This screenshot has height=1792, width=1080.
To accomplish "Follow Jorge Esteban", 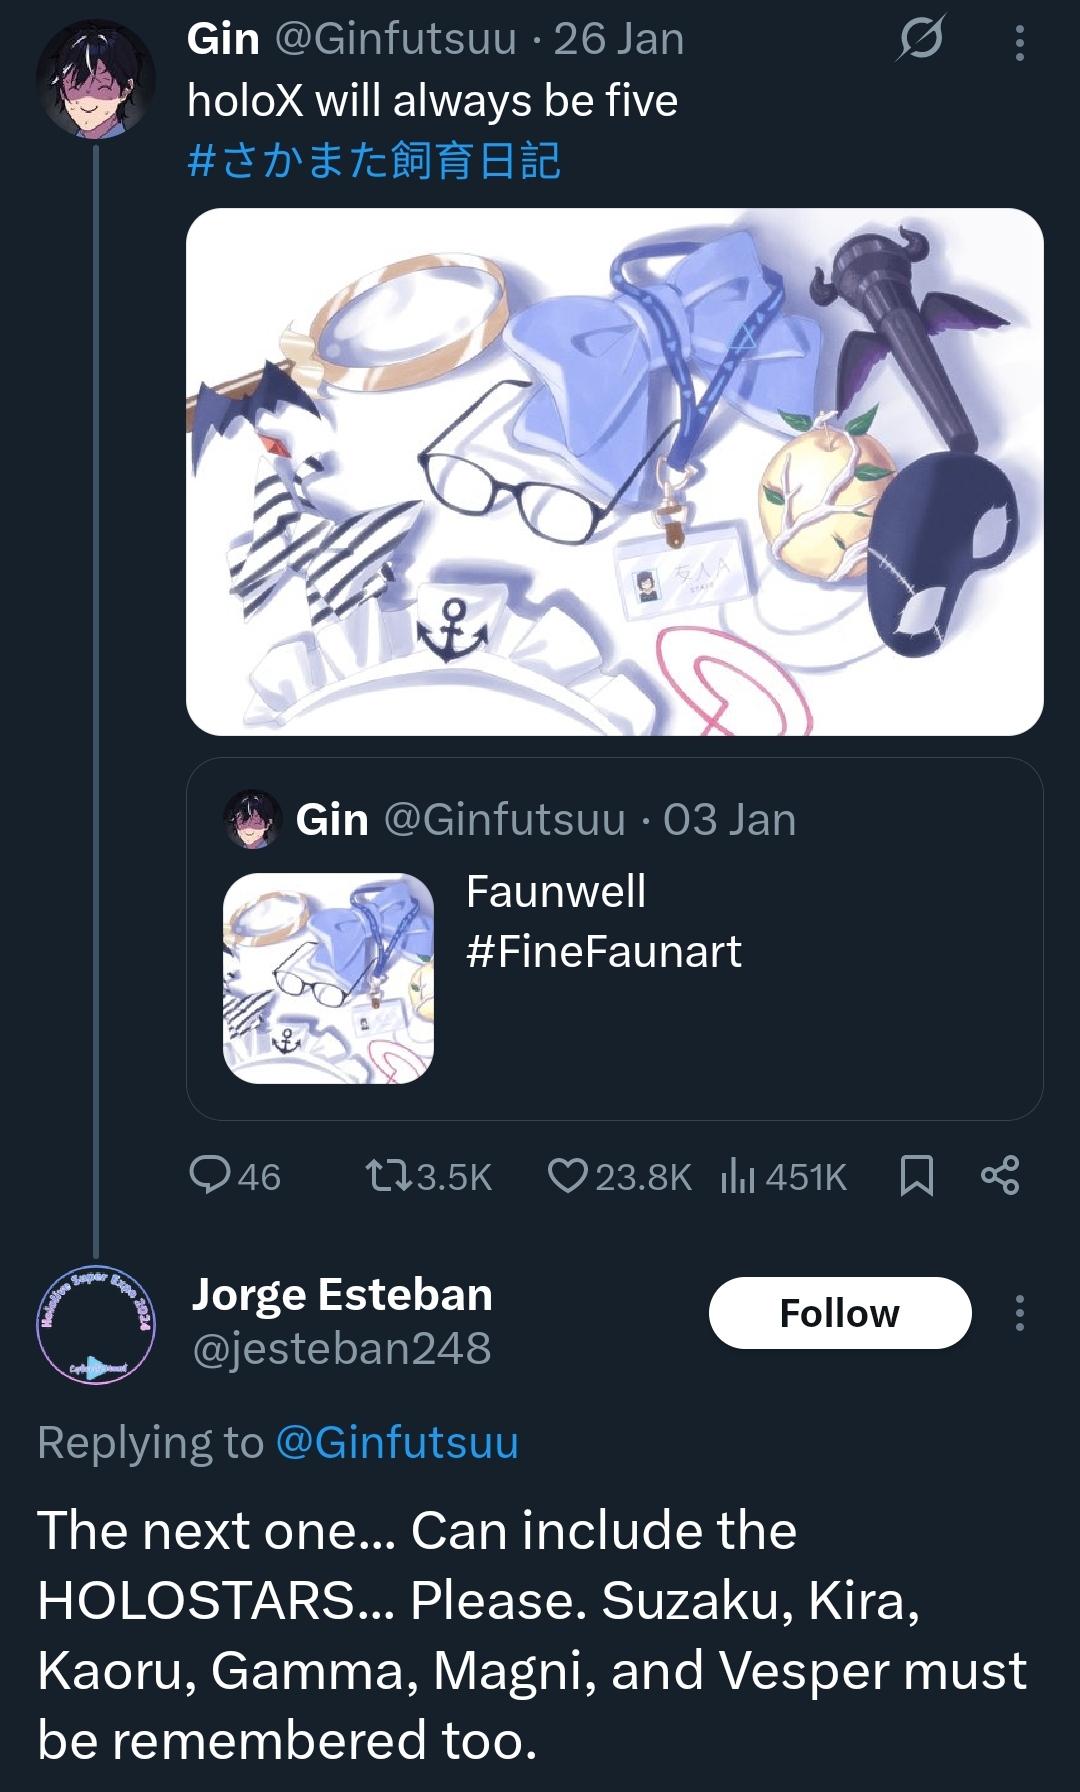I will (839, 1313).
